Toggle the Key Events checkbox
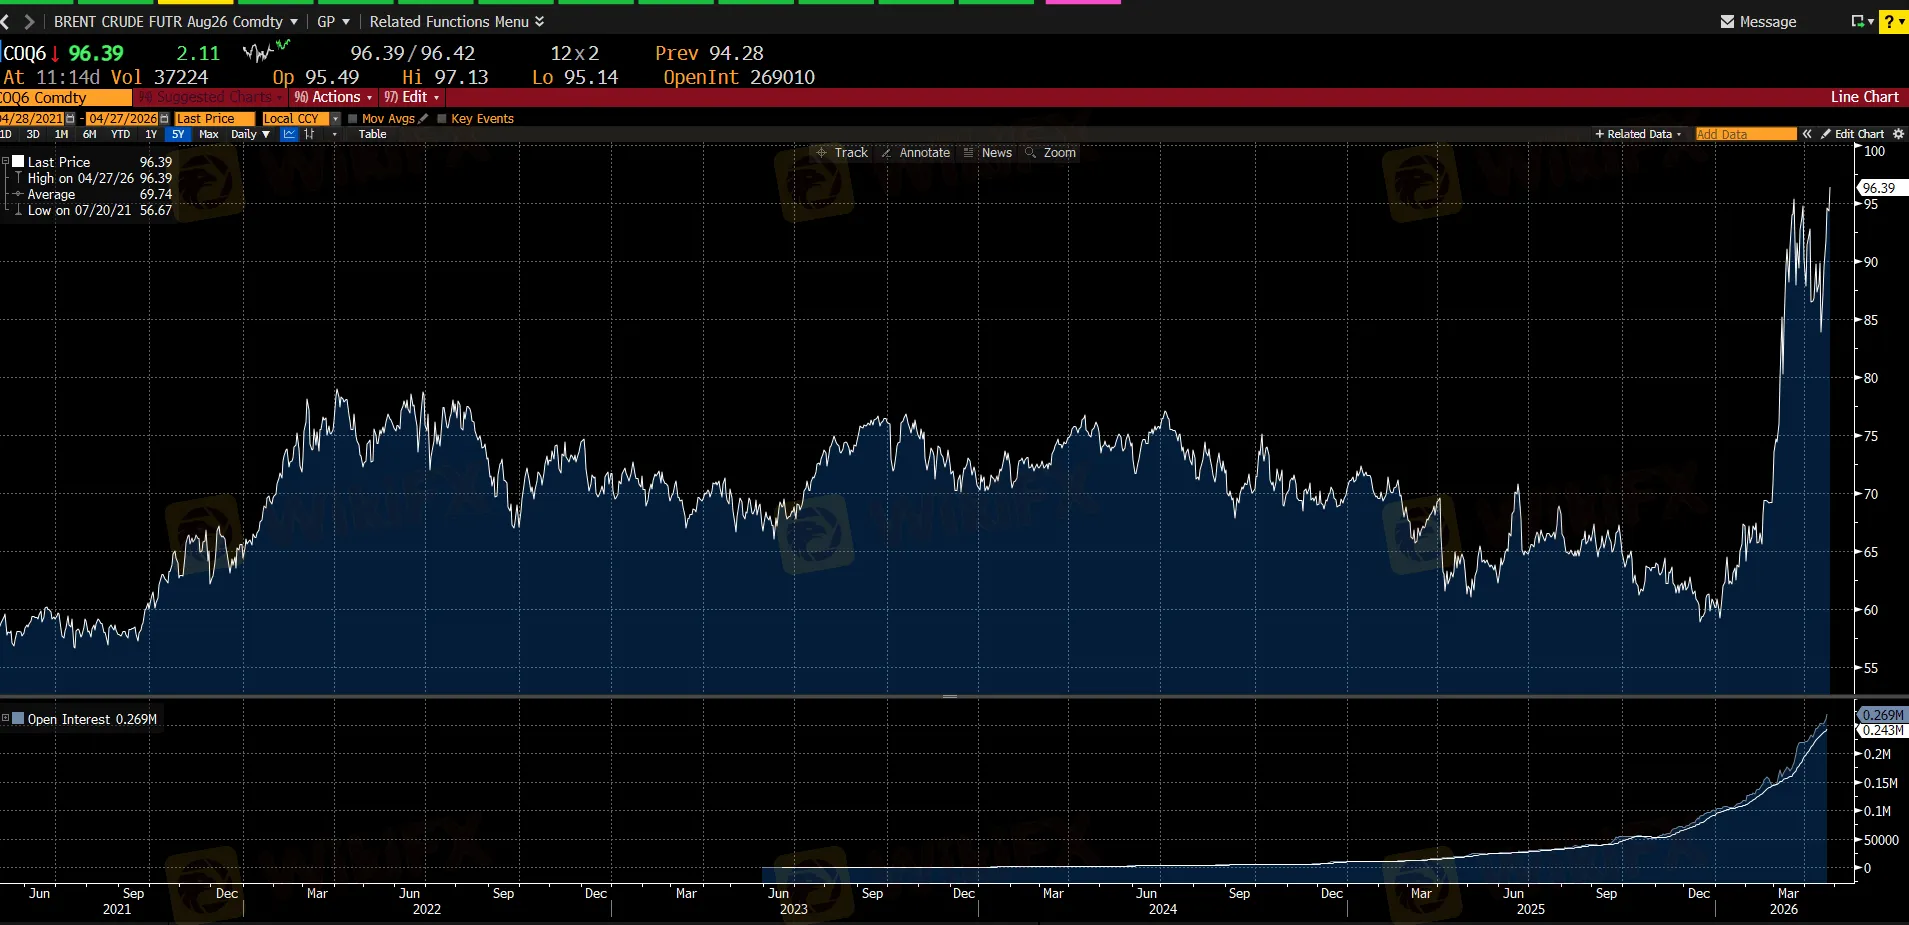Image resolution: width=1909 pixels, height=925 pixels. [440, 118]
